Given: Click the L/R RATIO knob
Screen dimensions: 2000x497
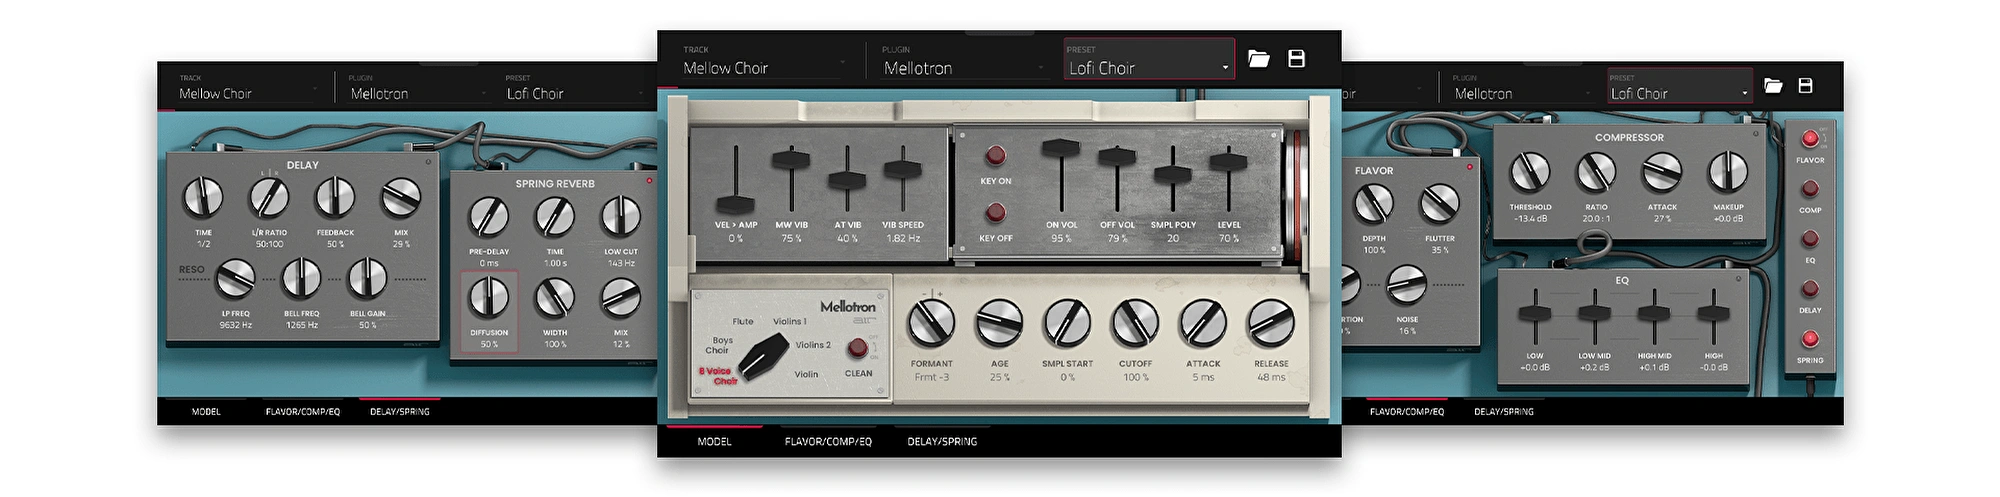Looking at the screenshot, I should click(x=269, y=198).
